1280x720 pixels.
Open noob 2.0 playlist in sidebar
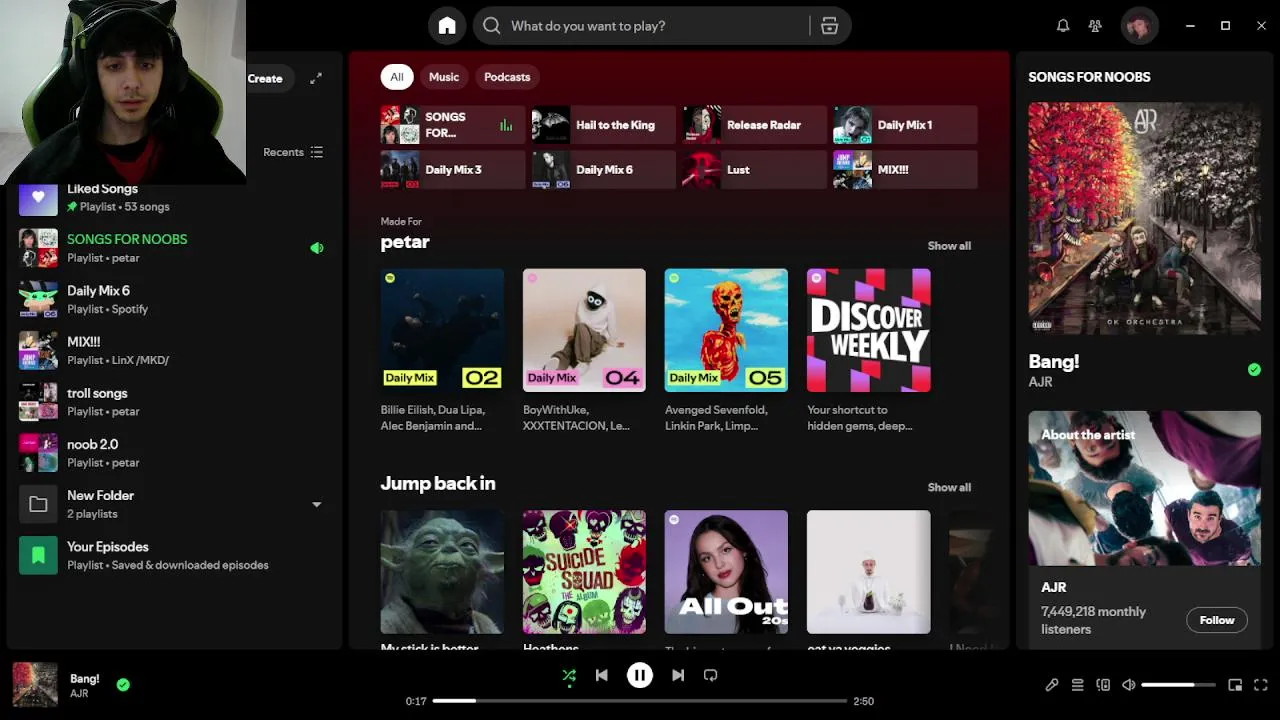click(175, 453)
